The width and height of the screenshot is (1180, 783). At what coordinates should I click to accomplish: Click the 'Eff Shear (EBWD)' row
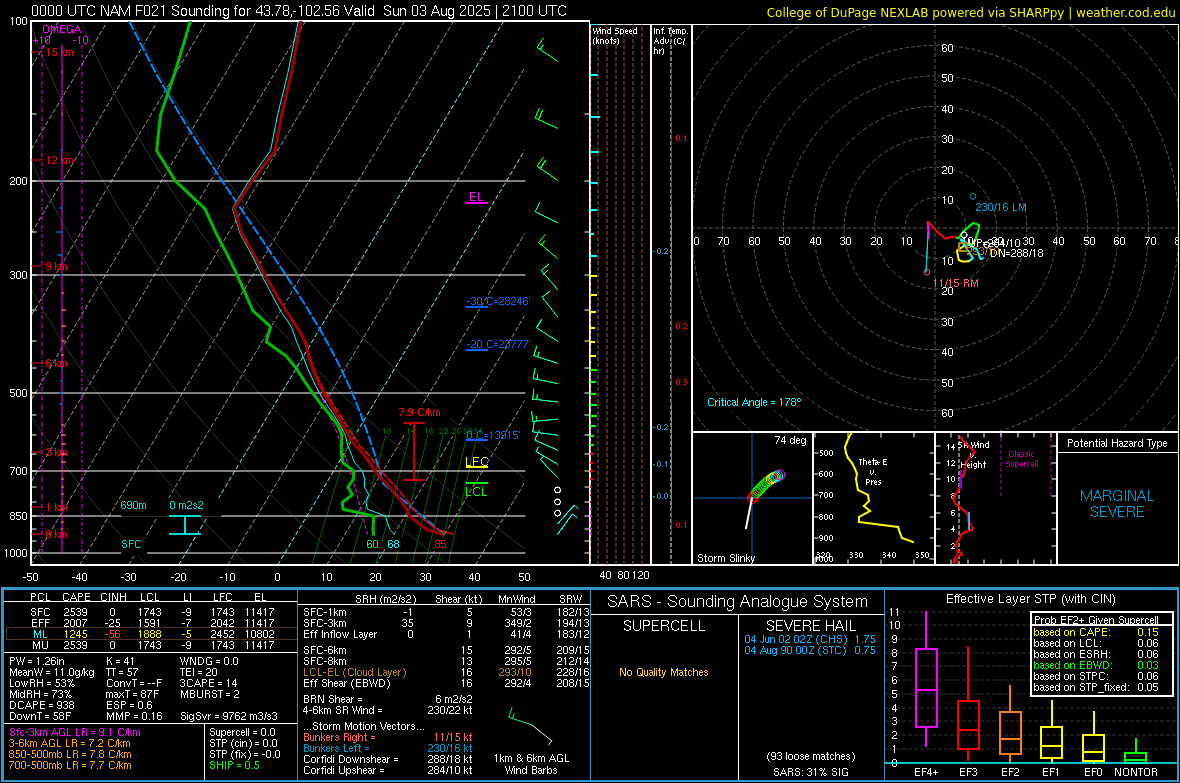pos(444,683)
